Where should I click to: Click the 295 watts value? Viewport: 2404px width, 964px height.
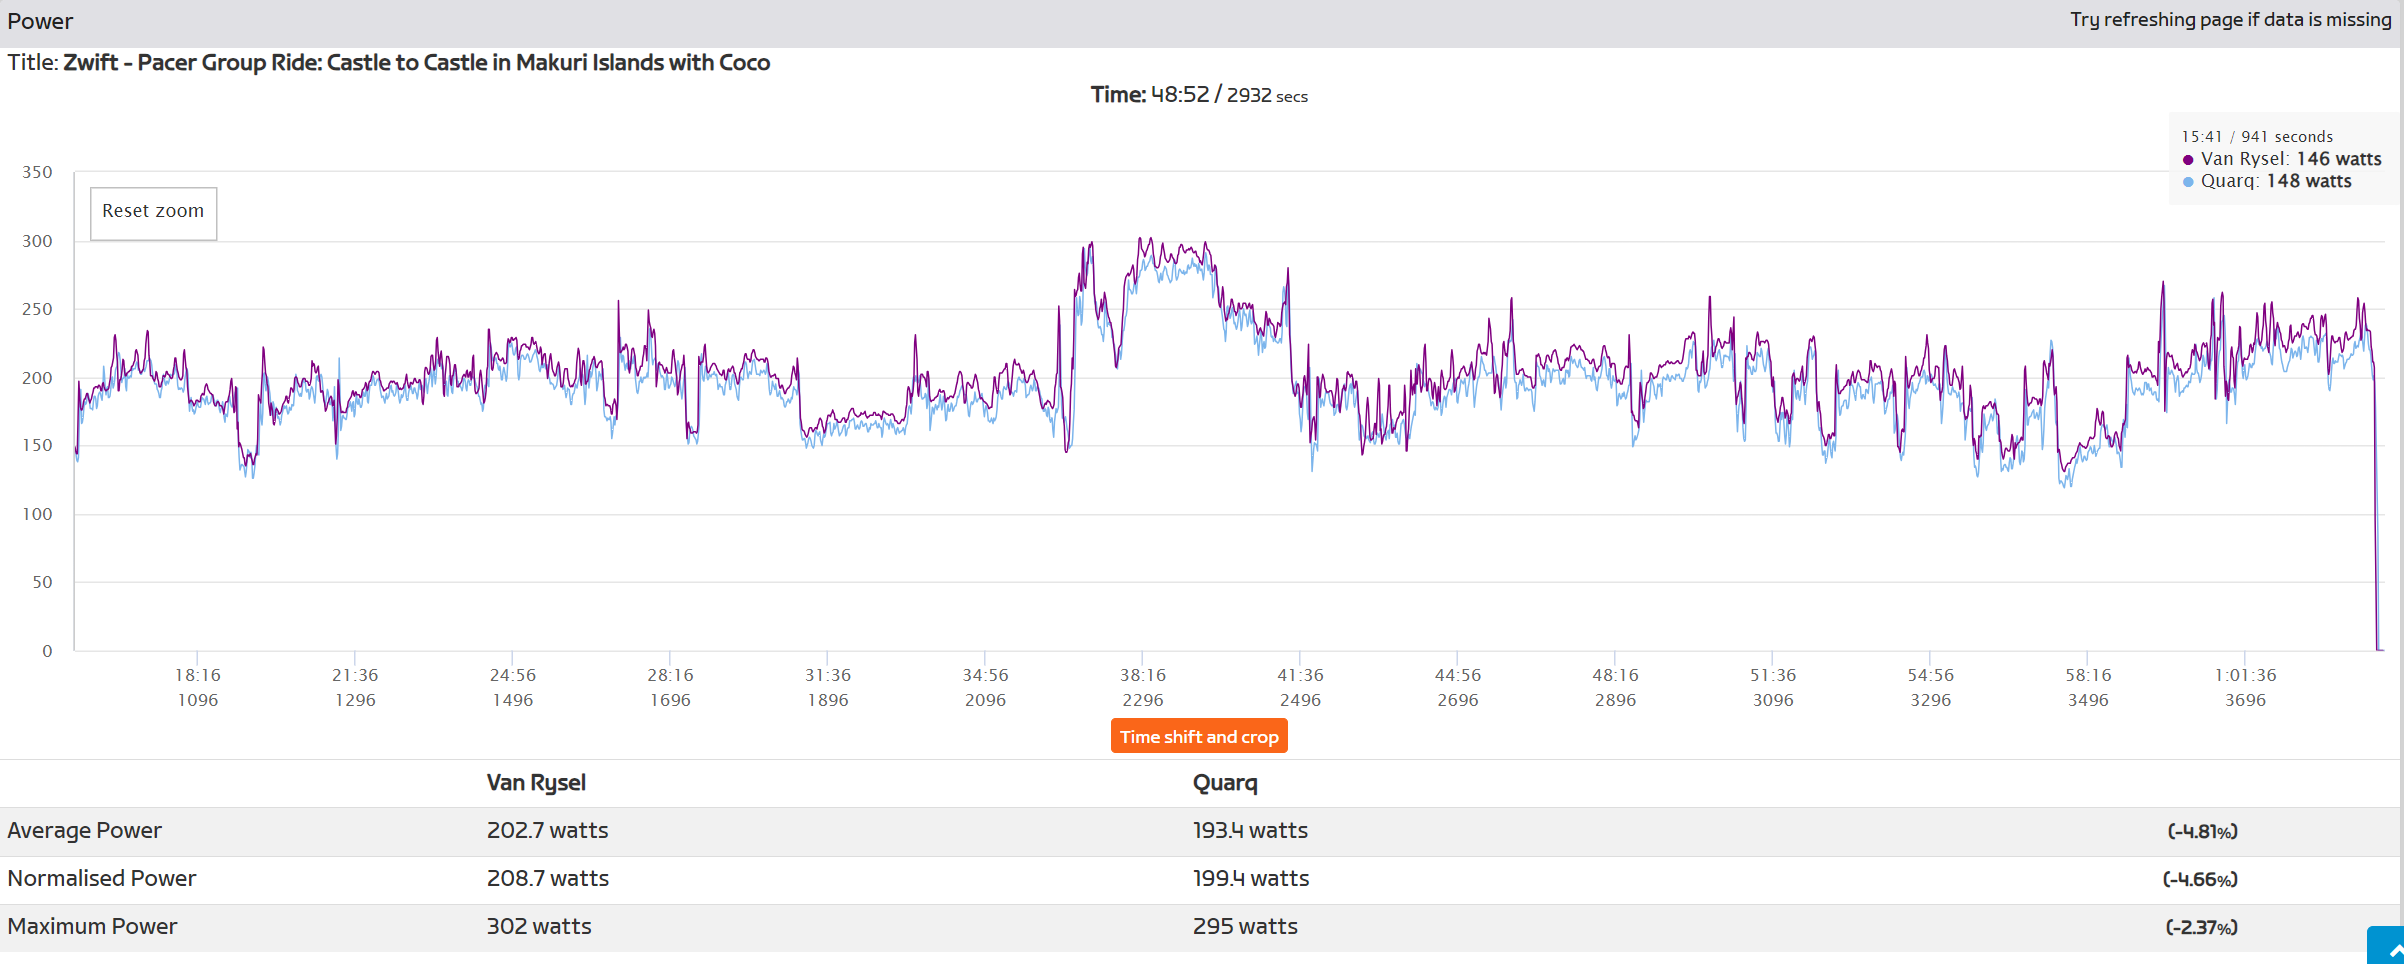click(x=1245, y=927)
